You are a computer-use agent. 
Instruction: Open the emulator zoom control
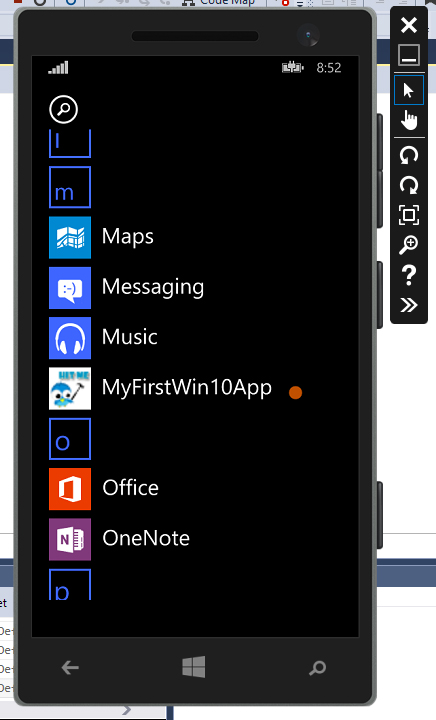[x=408, y=245]
